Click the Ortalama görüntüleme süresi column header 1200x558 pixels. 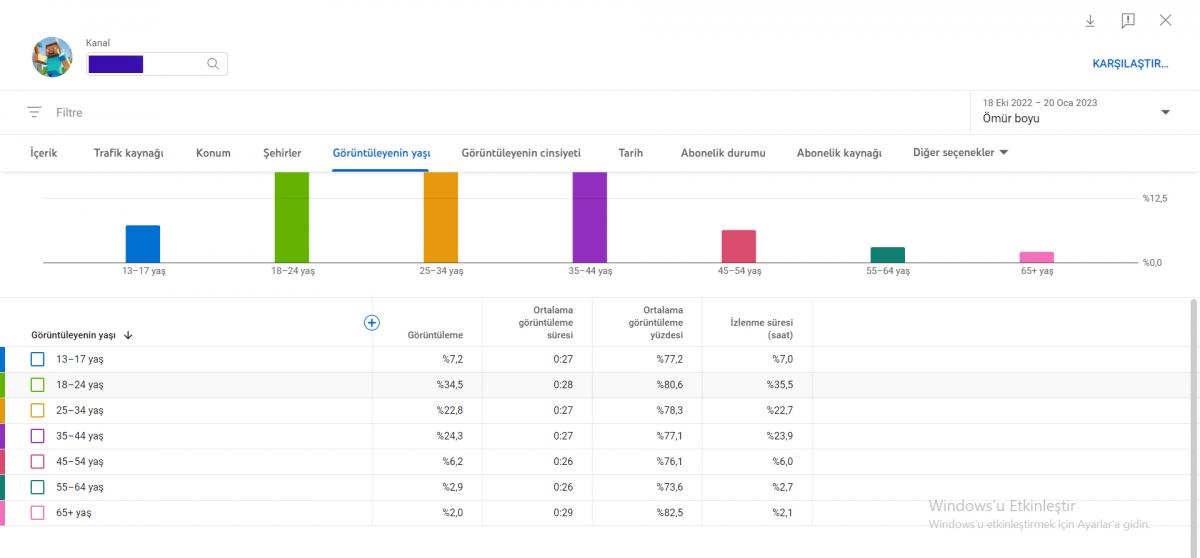546,322
